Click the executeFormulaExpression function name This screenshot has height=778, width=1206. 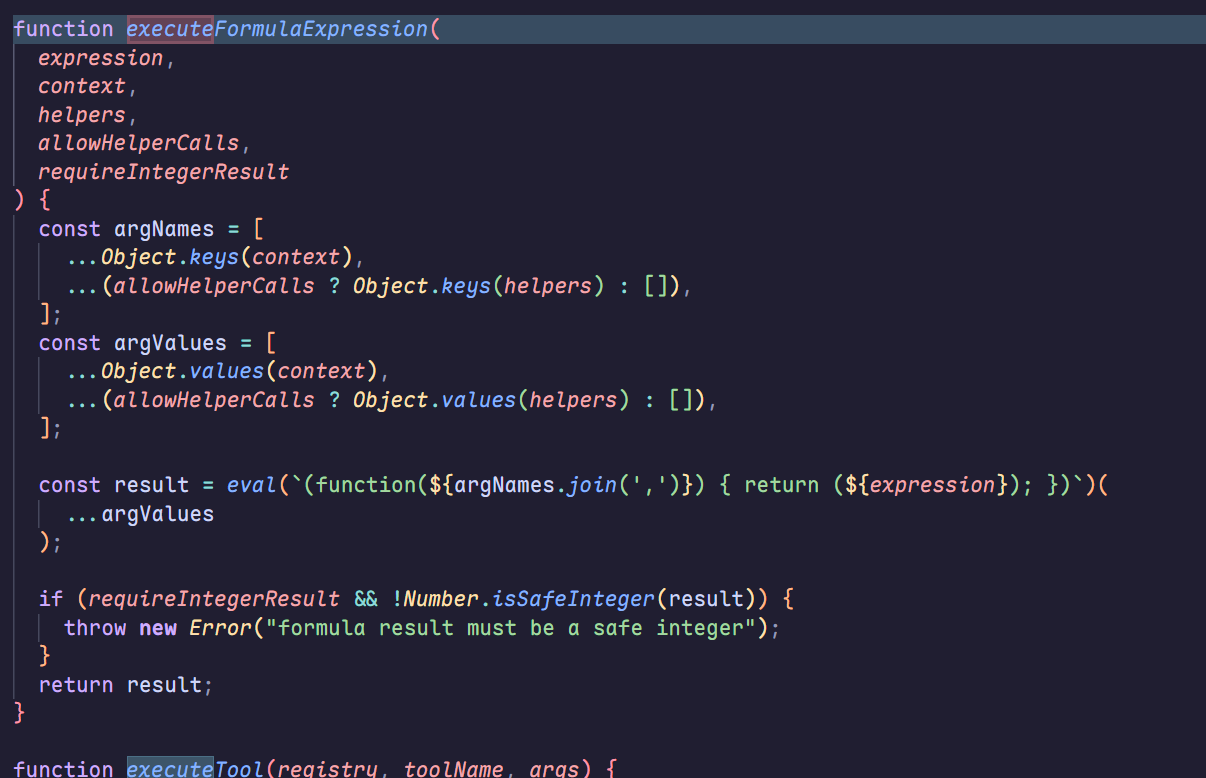pos(277,29)
